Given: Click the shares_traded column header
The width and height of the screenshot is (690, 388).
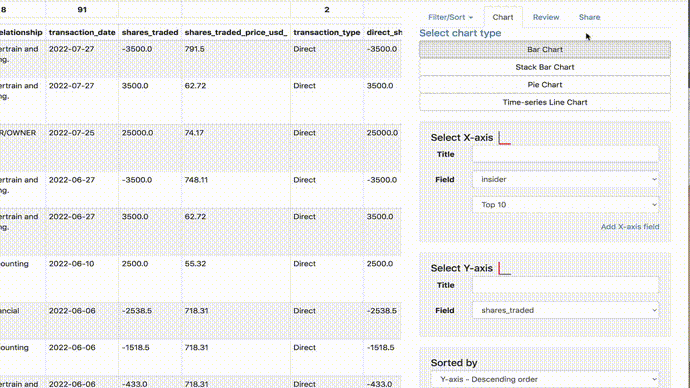Looking at the screenshot, I should pyautogui.click(x=150, y=32).
